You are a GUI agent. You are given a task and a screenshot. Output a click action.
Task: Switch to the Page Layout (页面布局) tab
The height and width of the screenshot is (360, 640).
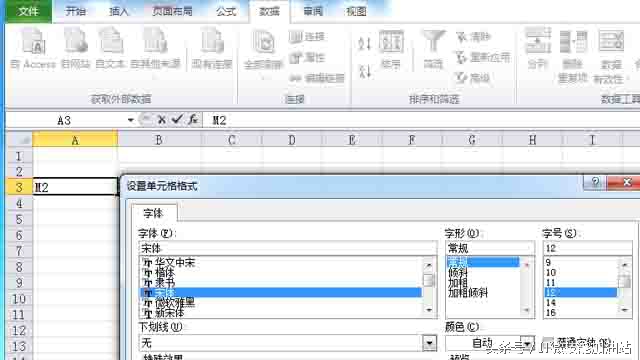pos(172,11)
